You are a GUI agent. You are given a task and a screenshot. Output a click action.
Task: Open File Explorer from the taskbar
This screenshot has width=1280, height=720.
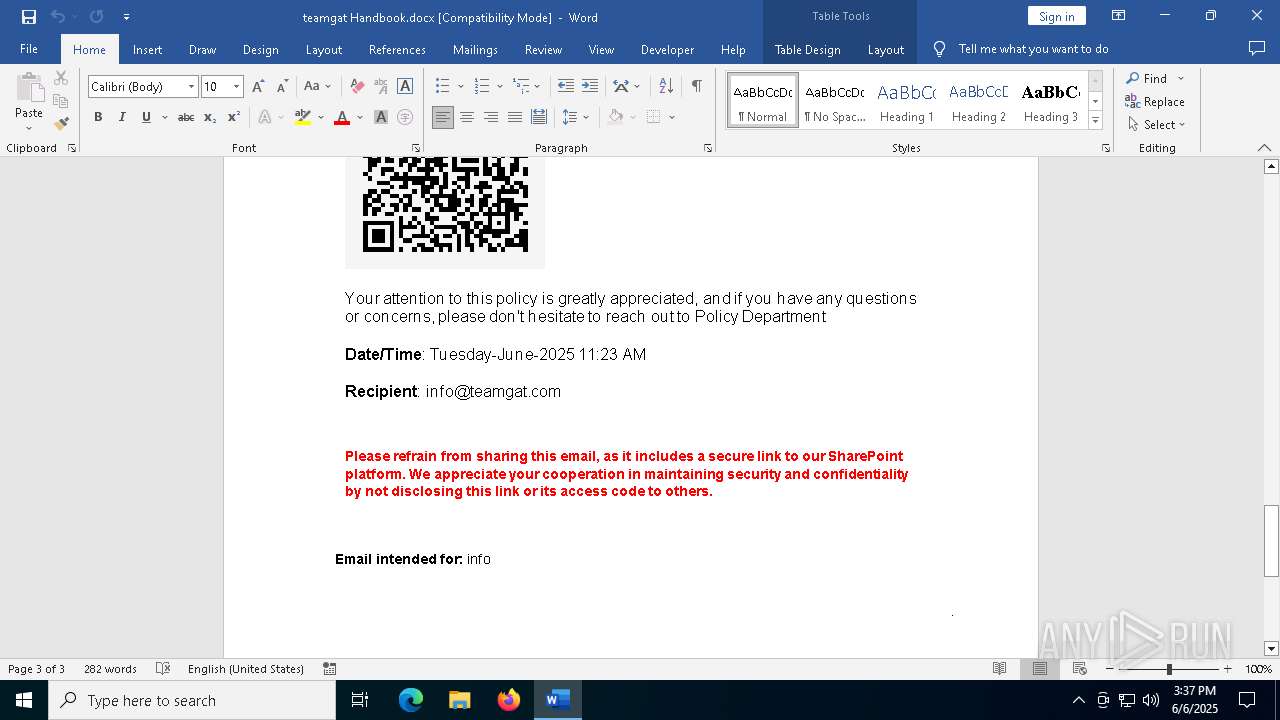point(459,700)
